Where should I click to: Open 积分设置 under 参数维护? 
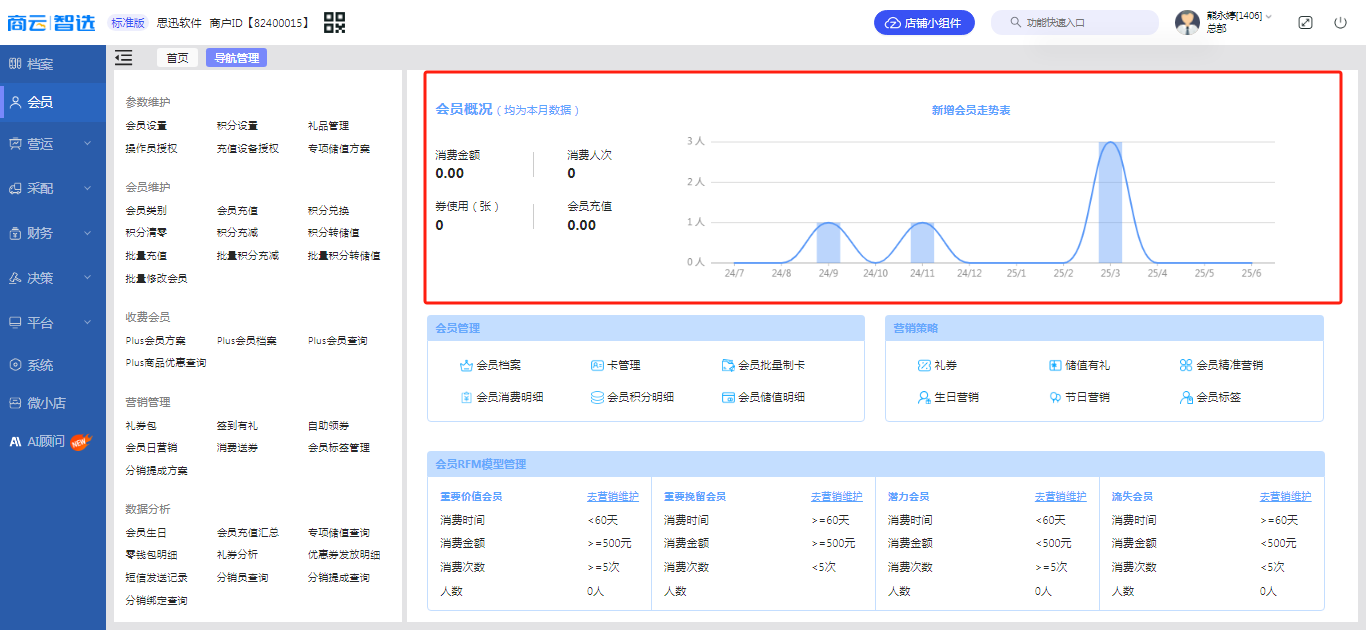[237, 126]
